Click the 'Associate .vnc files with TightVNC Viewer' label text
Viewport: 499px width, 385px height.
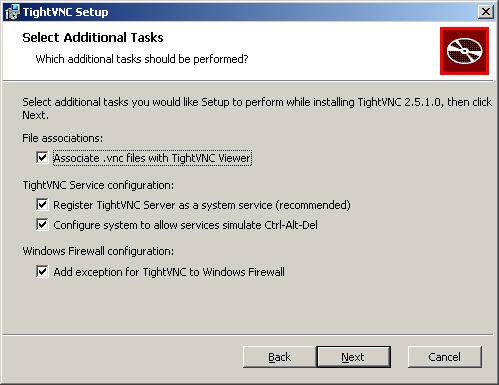tap(152, 158)
